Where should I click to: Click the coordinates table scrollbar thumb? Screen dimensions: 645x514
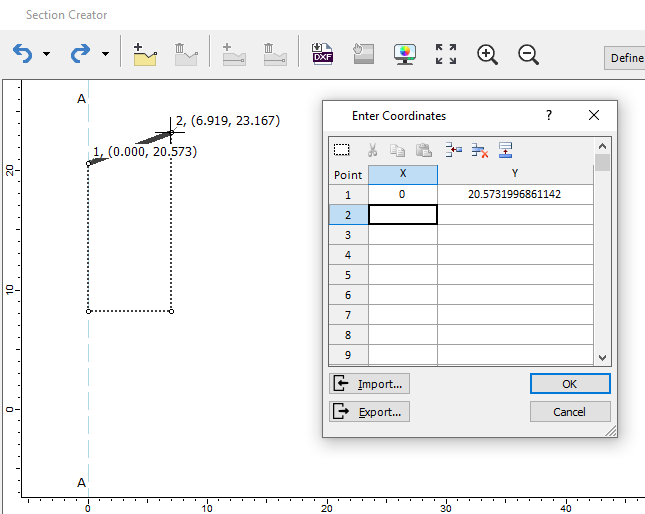coord(602,163)
